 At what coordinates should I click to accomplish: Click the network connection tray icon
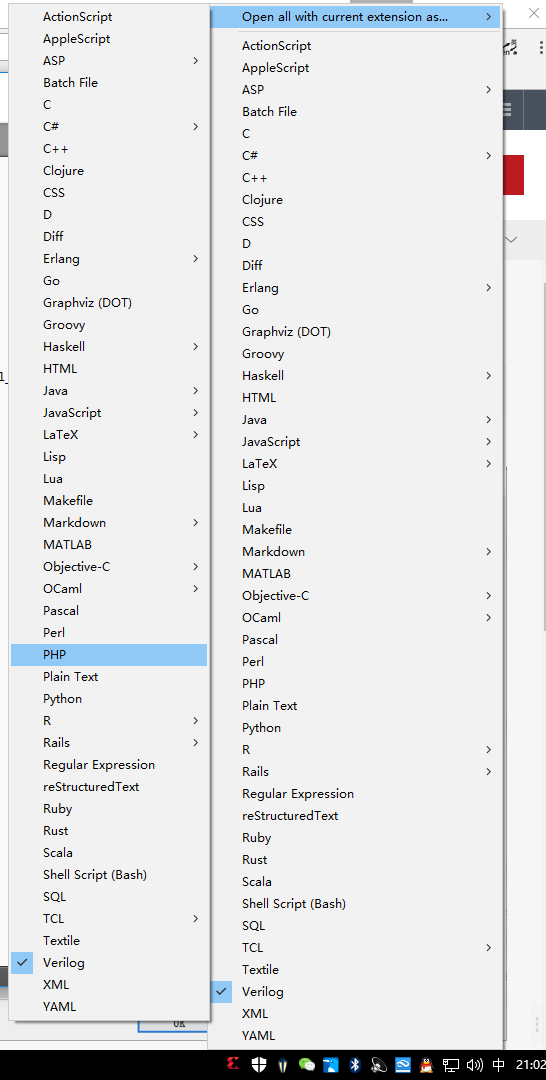coord(451,1065)
